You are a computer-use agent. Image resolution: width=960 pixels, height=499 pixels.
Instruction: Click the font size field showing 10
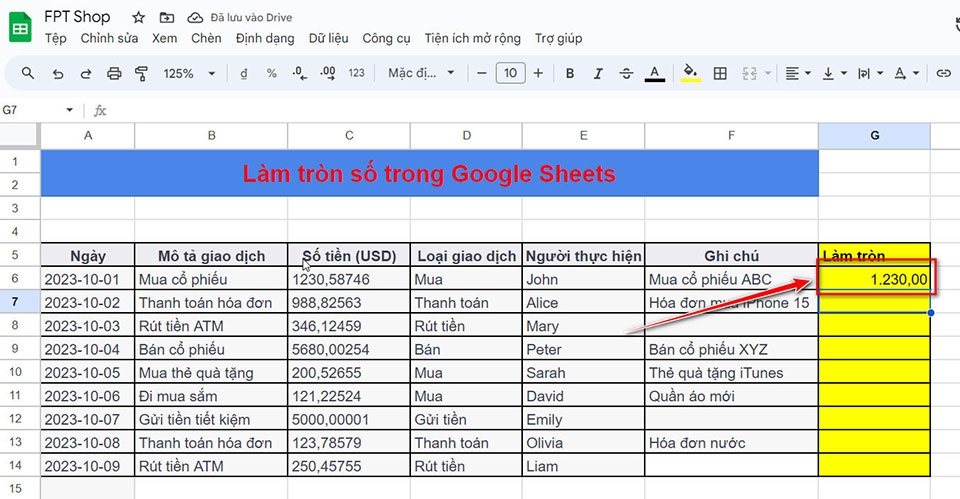(510, 73)
